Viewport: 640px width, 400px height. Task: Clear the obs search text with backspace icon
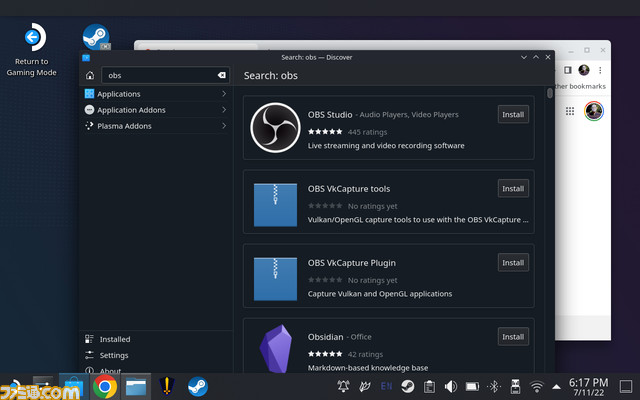[222, 75]
